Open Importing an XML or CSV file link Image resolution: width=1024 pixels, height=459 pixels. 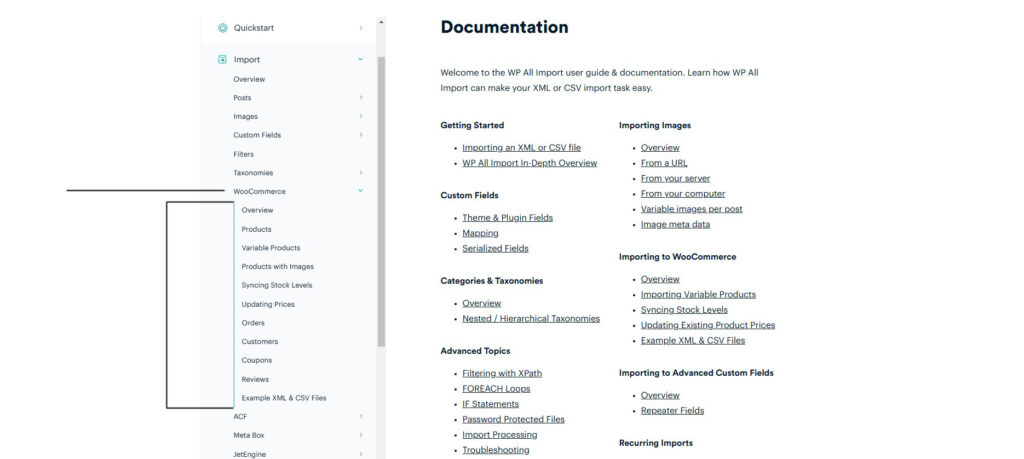tap(521, 148)
